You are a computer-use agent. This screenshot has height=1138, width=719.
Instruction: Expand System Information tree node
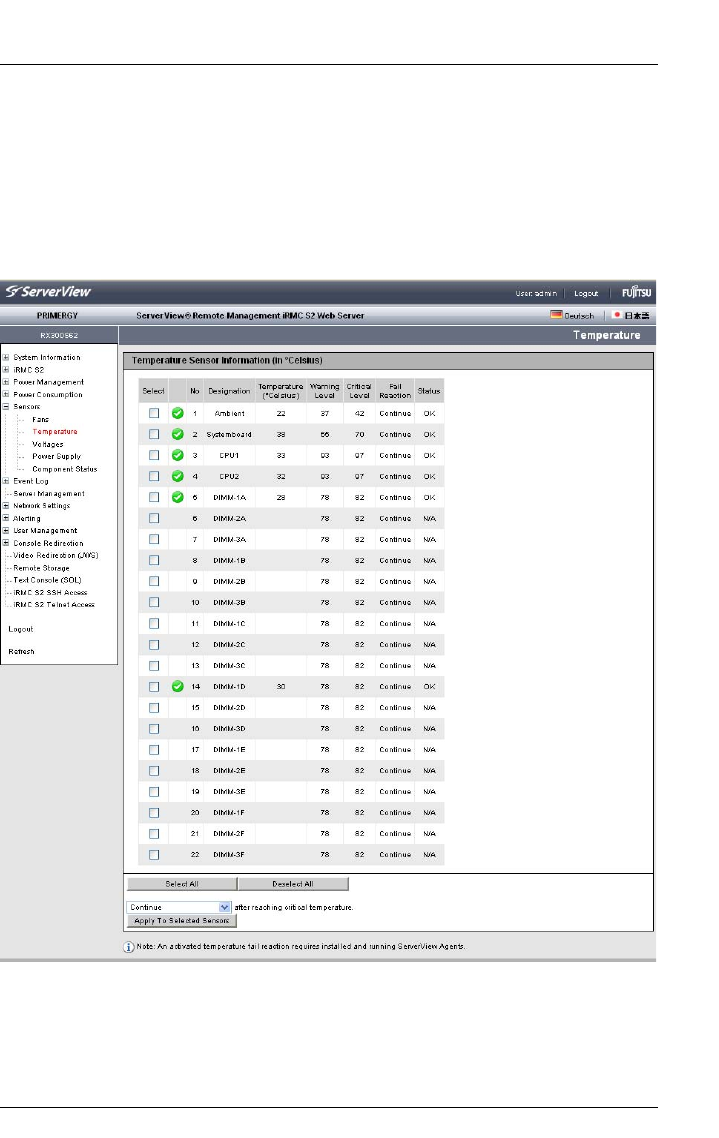click(6, 357)
